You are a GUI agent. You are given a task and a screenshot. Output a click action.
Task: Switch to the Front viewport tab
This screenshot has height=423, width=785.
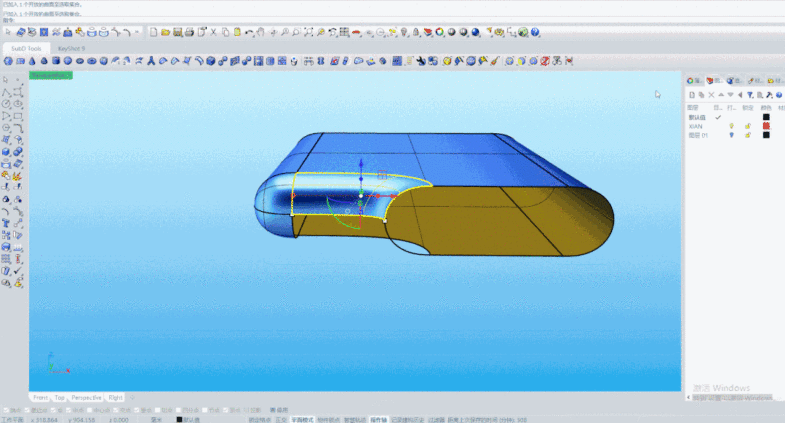(40, 397)
